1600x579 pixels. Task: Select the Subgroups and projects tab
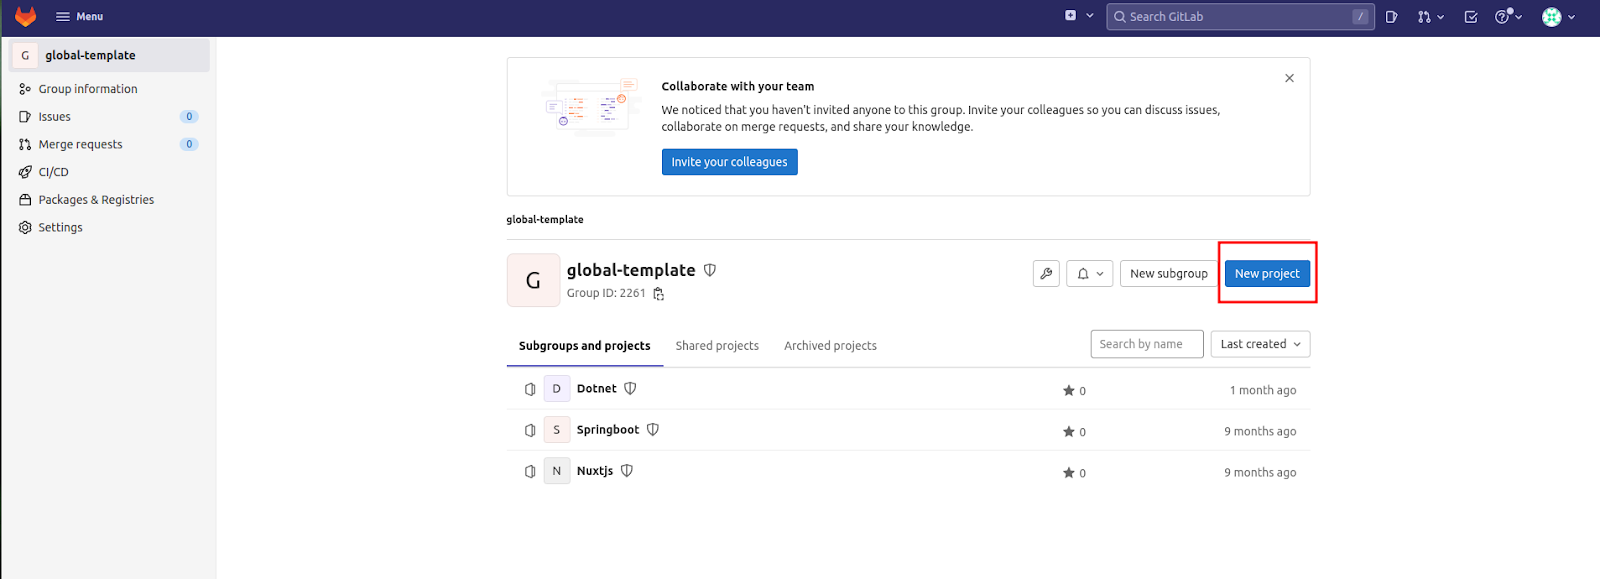(585, 346)
